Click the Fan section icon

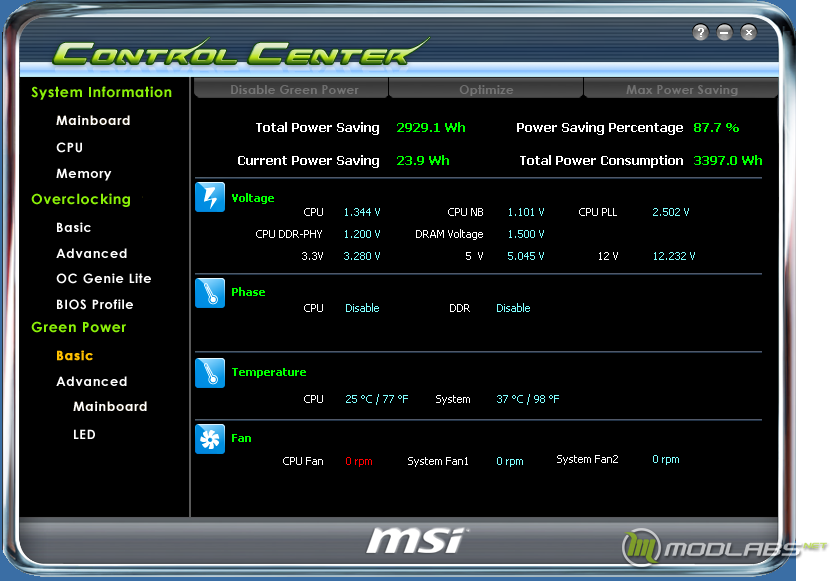click(210, 439)
